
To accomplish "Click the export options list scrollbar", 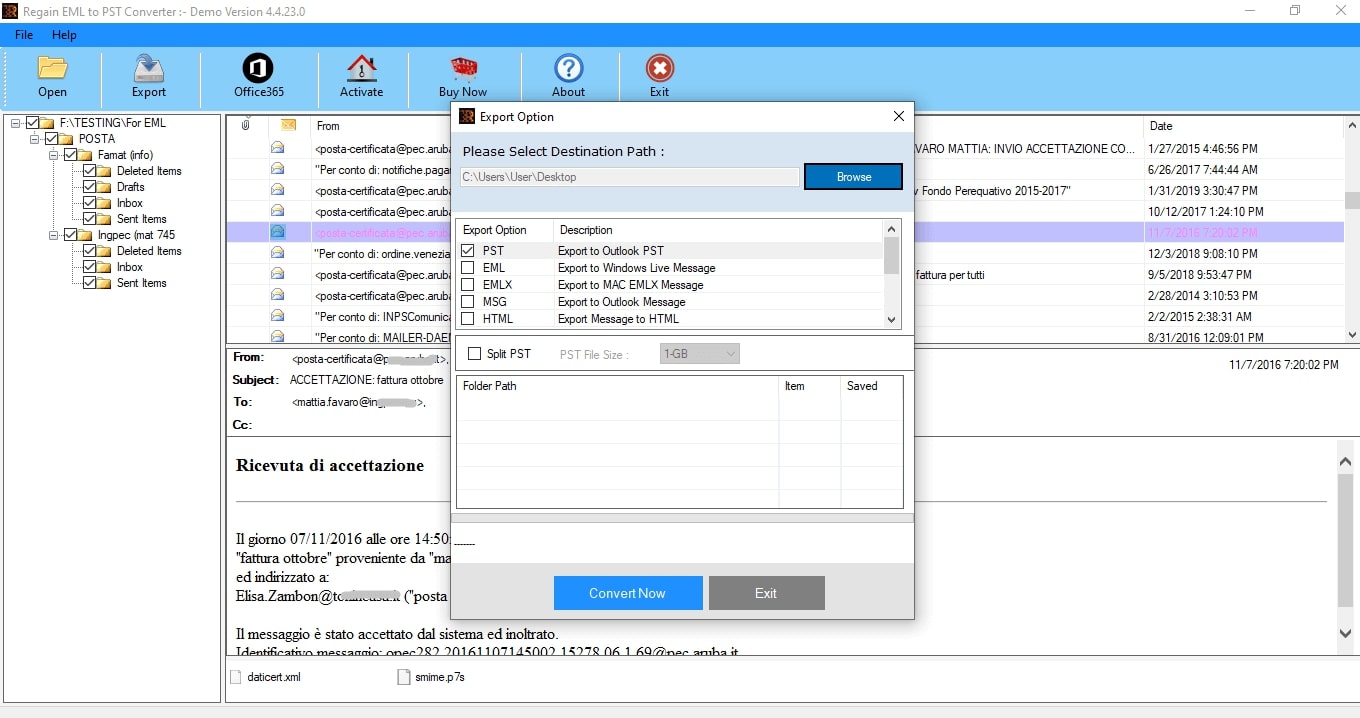I will tap(891, 272).
